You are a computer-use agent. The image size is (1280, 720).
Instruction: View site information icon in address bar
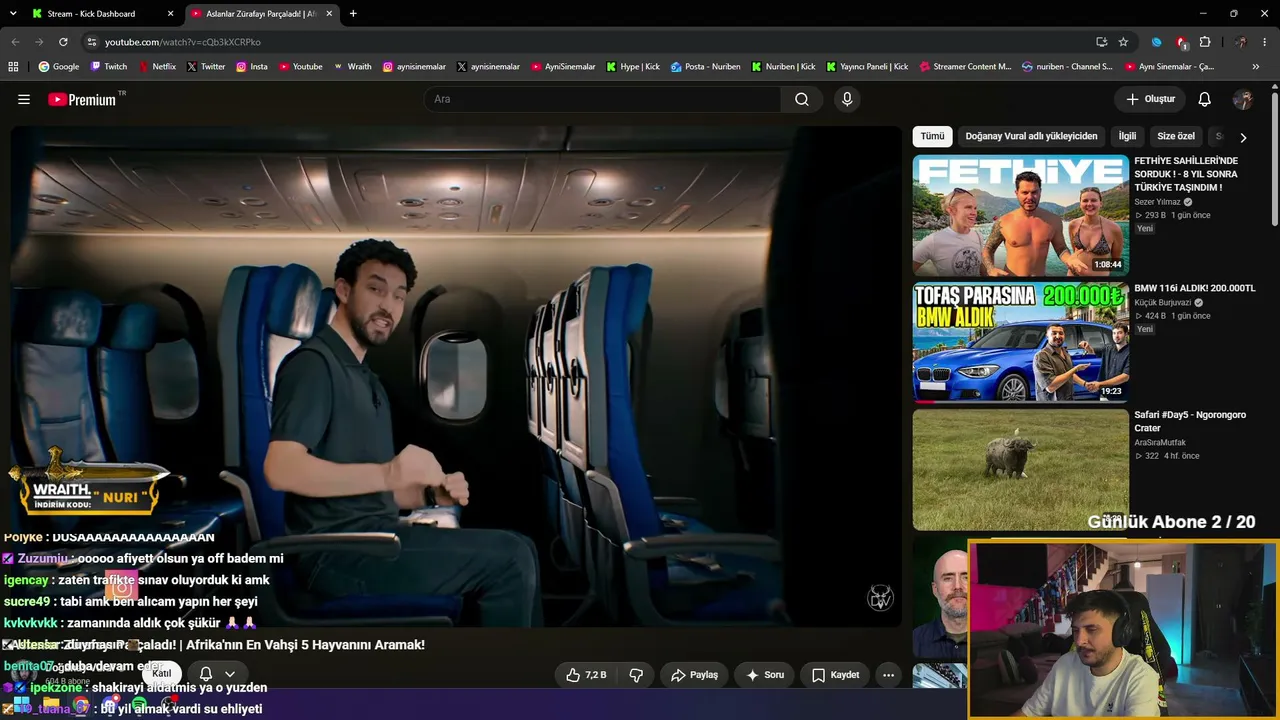coord(92,42)
